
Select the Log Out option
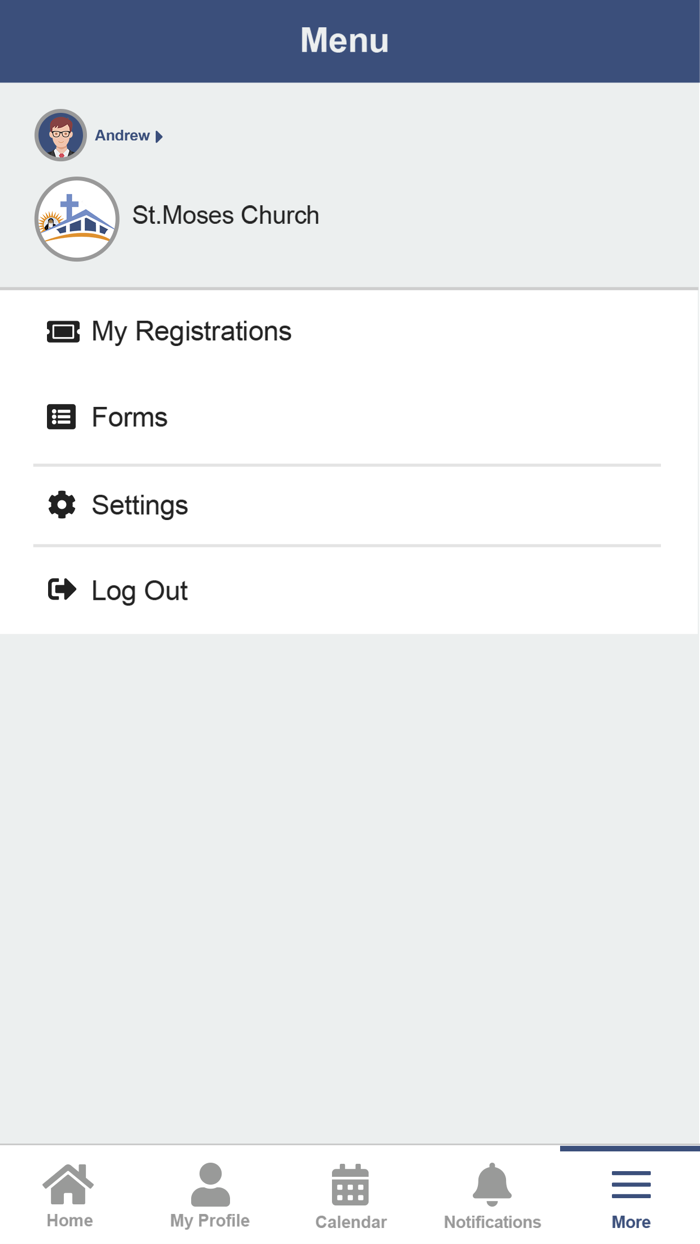pos(140,591)
